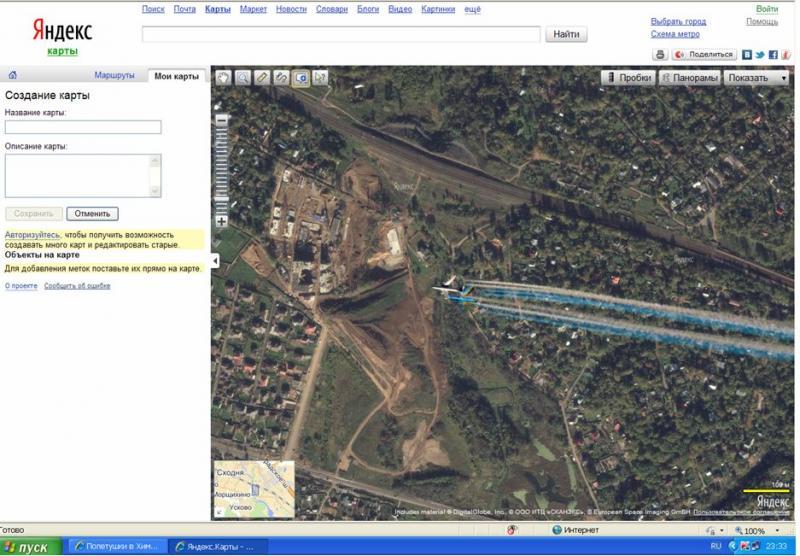The image size is (800, 556).
Task: Click the home icon in sidebar
Action: coord(13,76)
